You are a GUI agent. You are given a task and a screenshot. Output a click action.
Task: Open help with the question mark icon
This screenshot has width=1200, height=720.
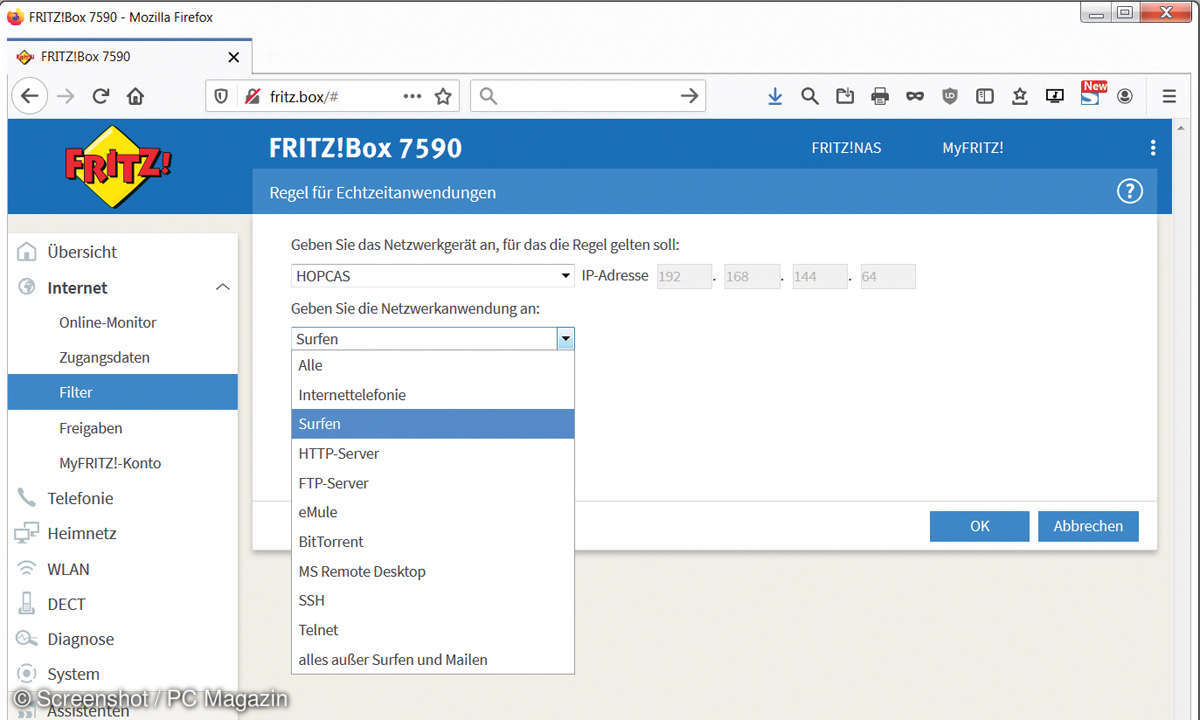(1129, 191)
